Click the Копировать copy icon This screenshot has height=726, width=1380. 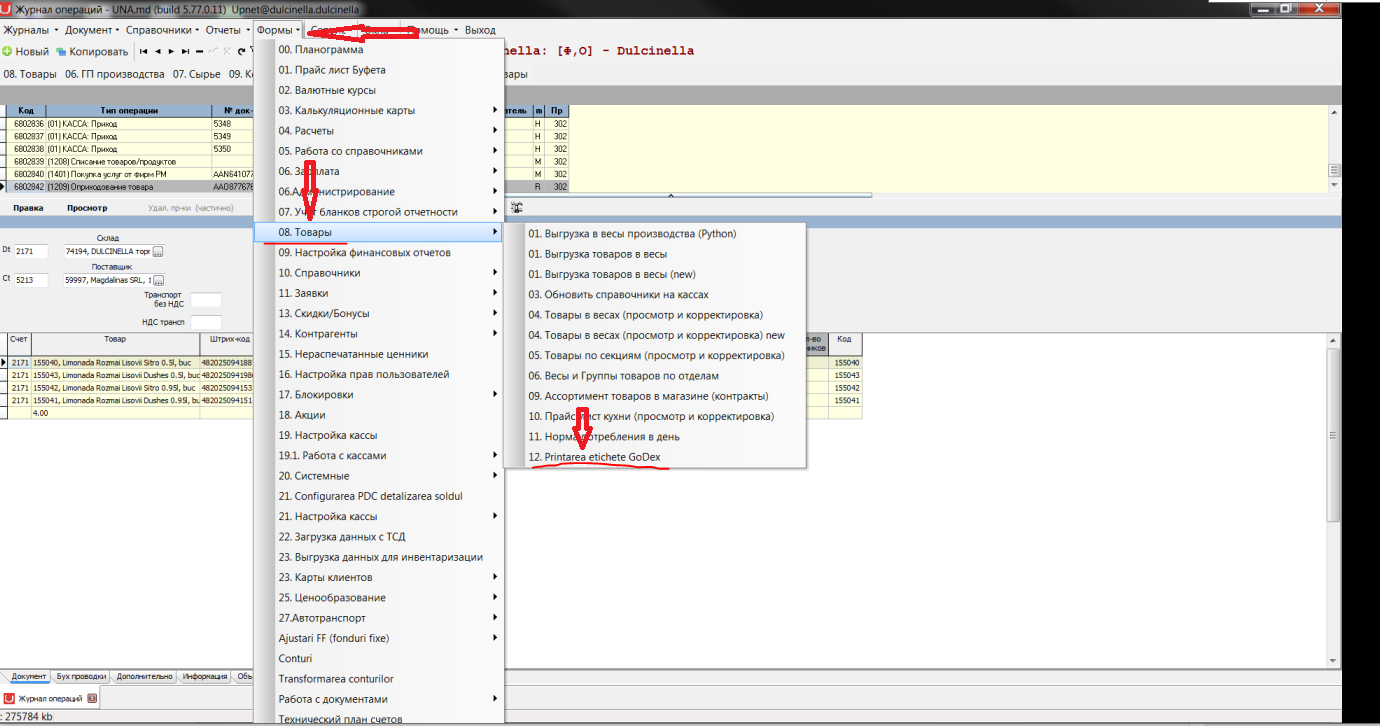pyautogui.click(x=61, y=51)
